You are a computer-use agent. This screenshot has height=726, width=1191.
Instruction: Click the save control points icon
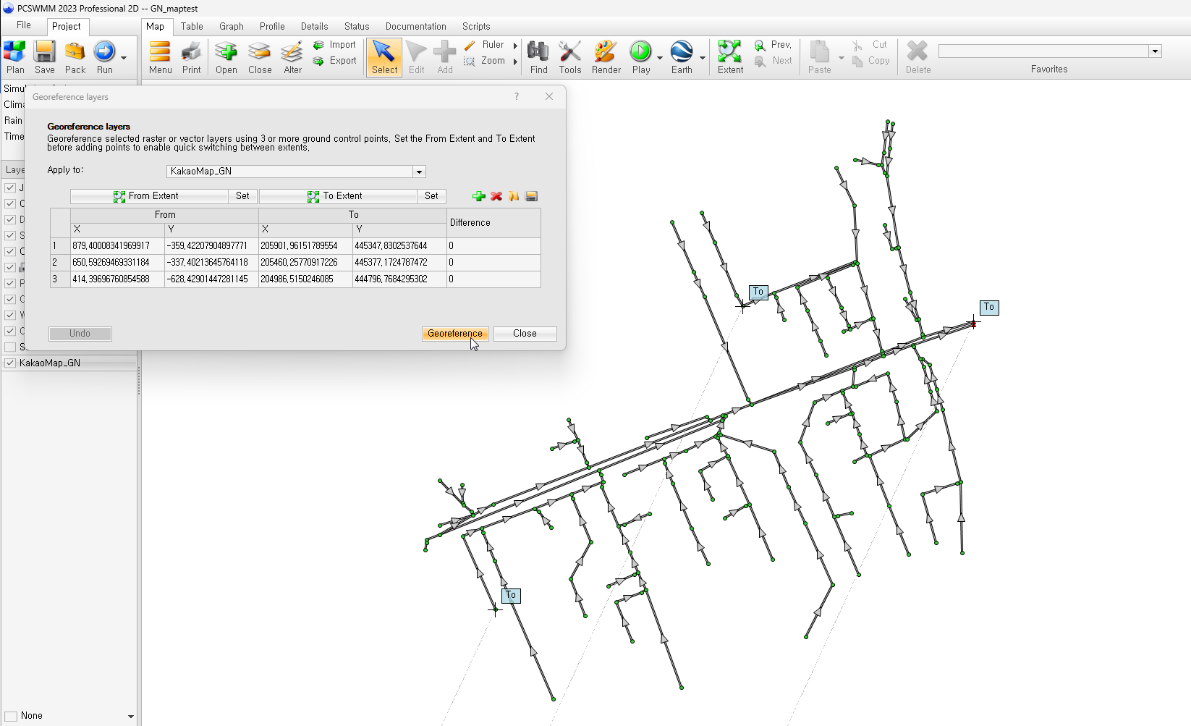[x=531, y=196]
